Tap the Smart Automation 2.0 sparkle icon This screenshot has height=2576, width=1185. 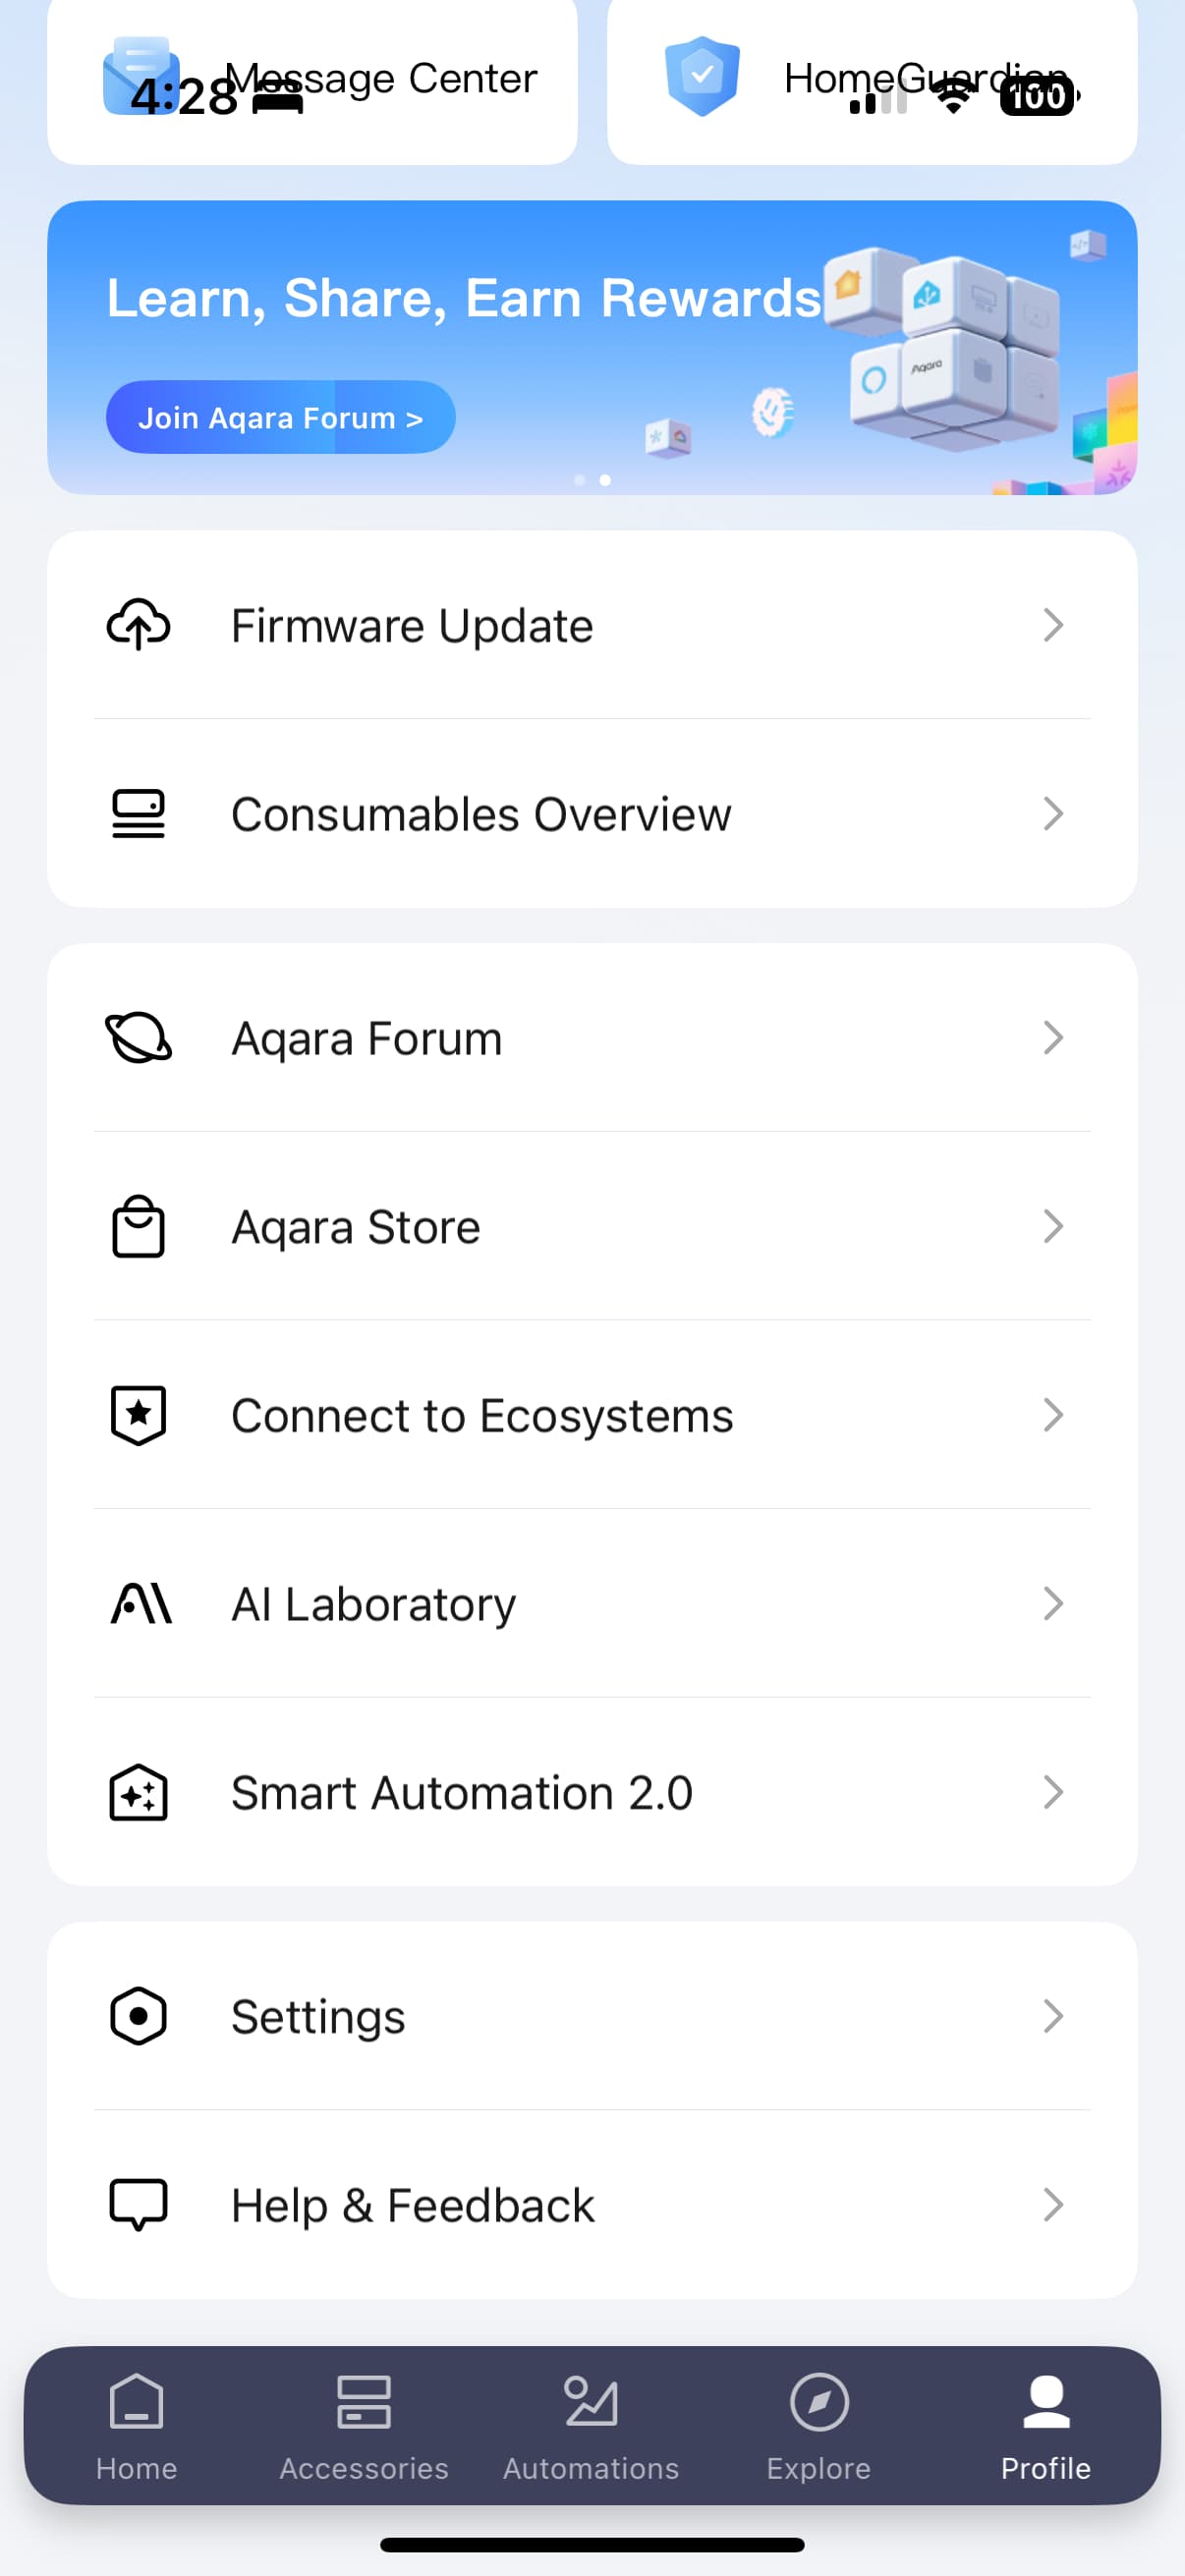click(138, 1792)
